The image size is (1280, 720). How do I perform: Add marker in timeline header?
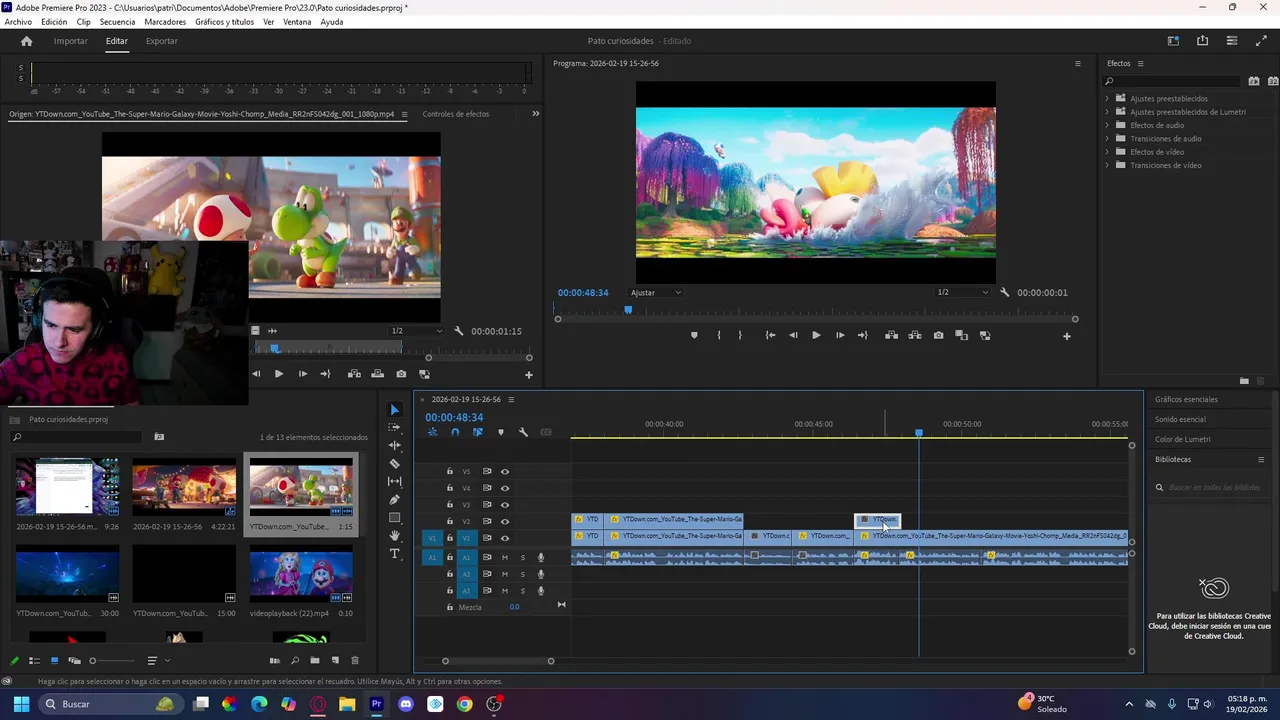pos(501,432)
